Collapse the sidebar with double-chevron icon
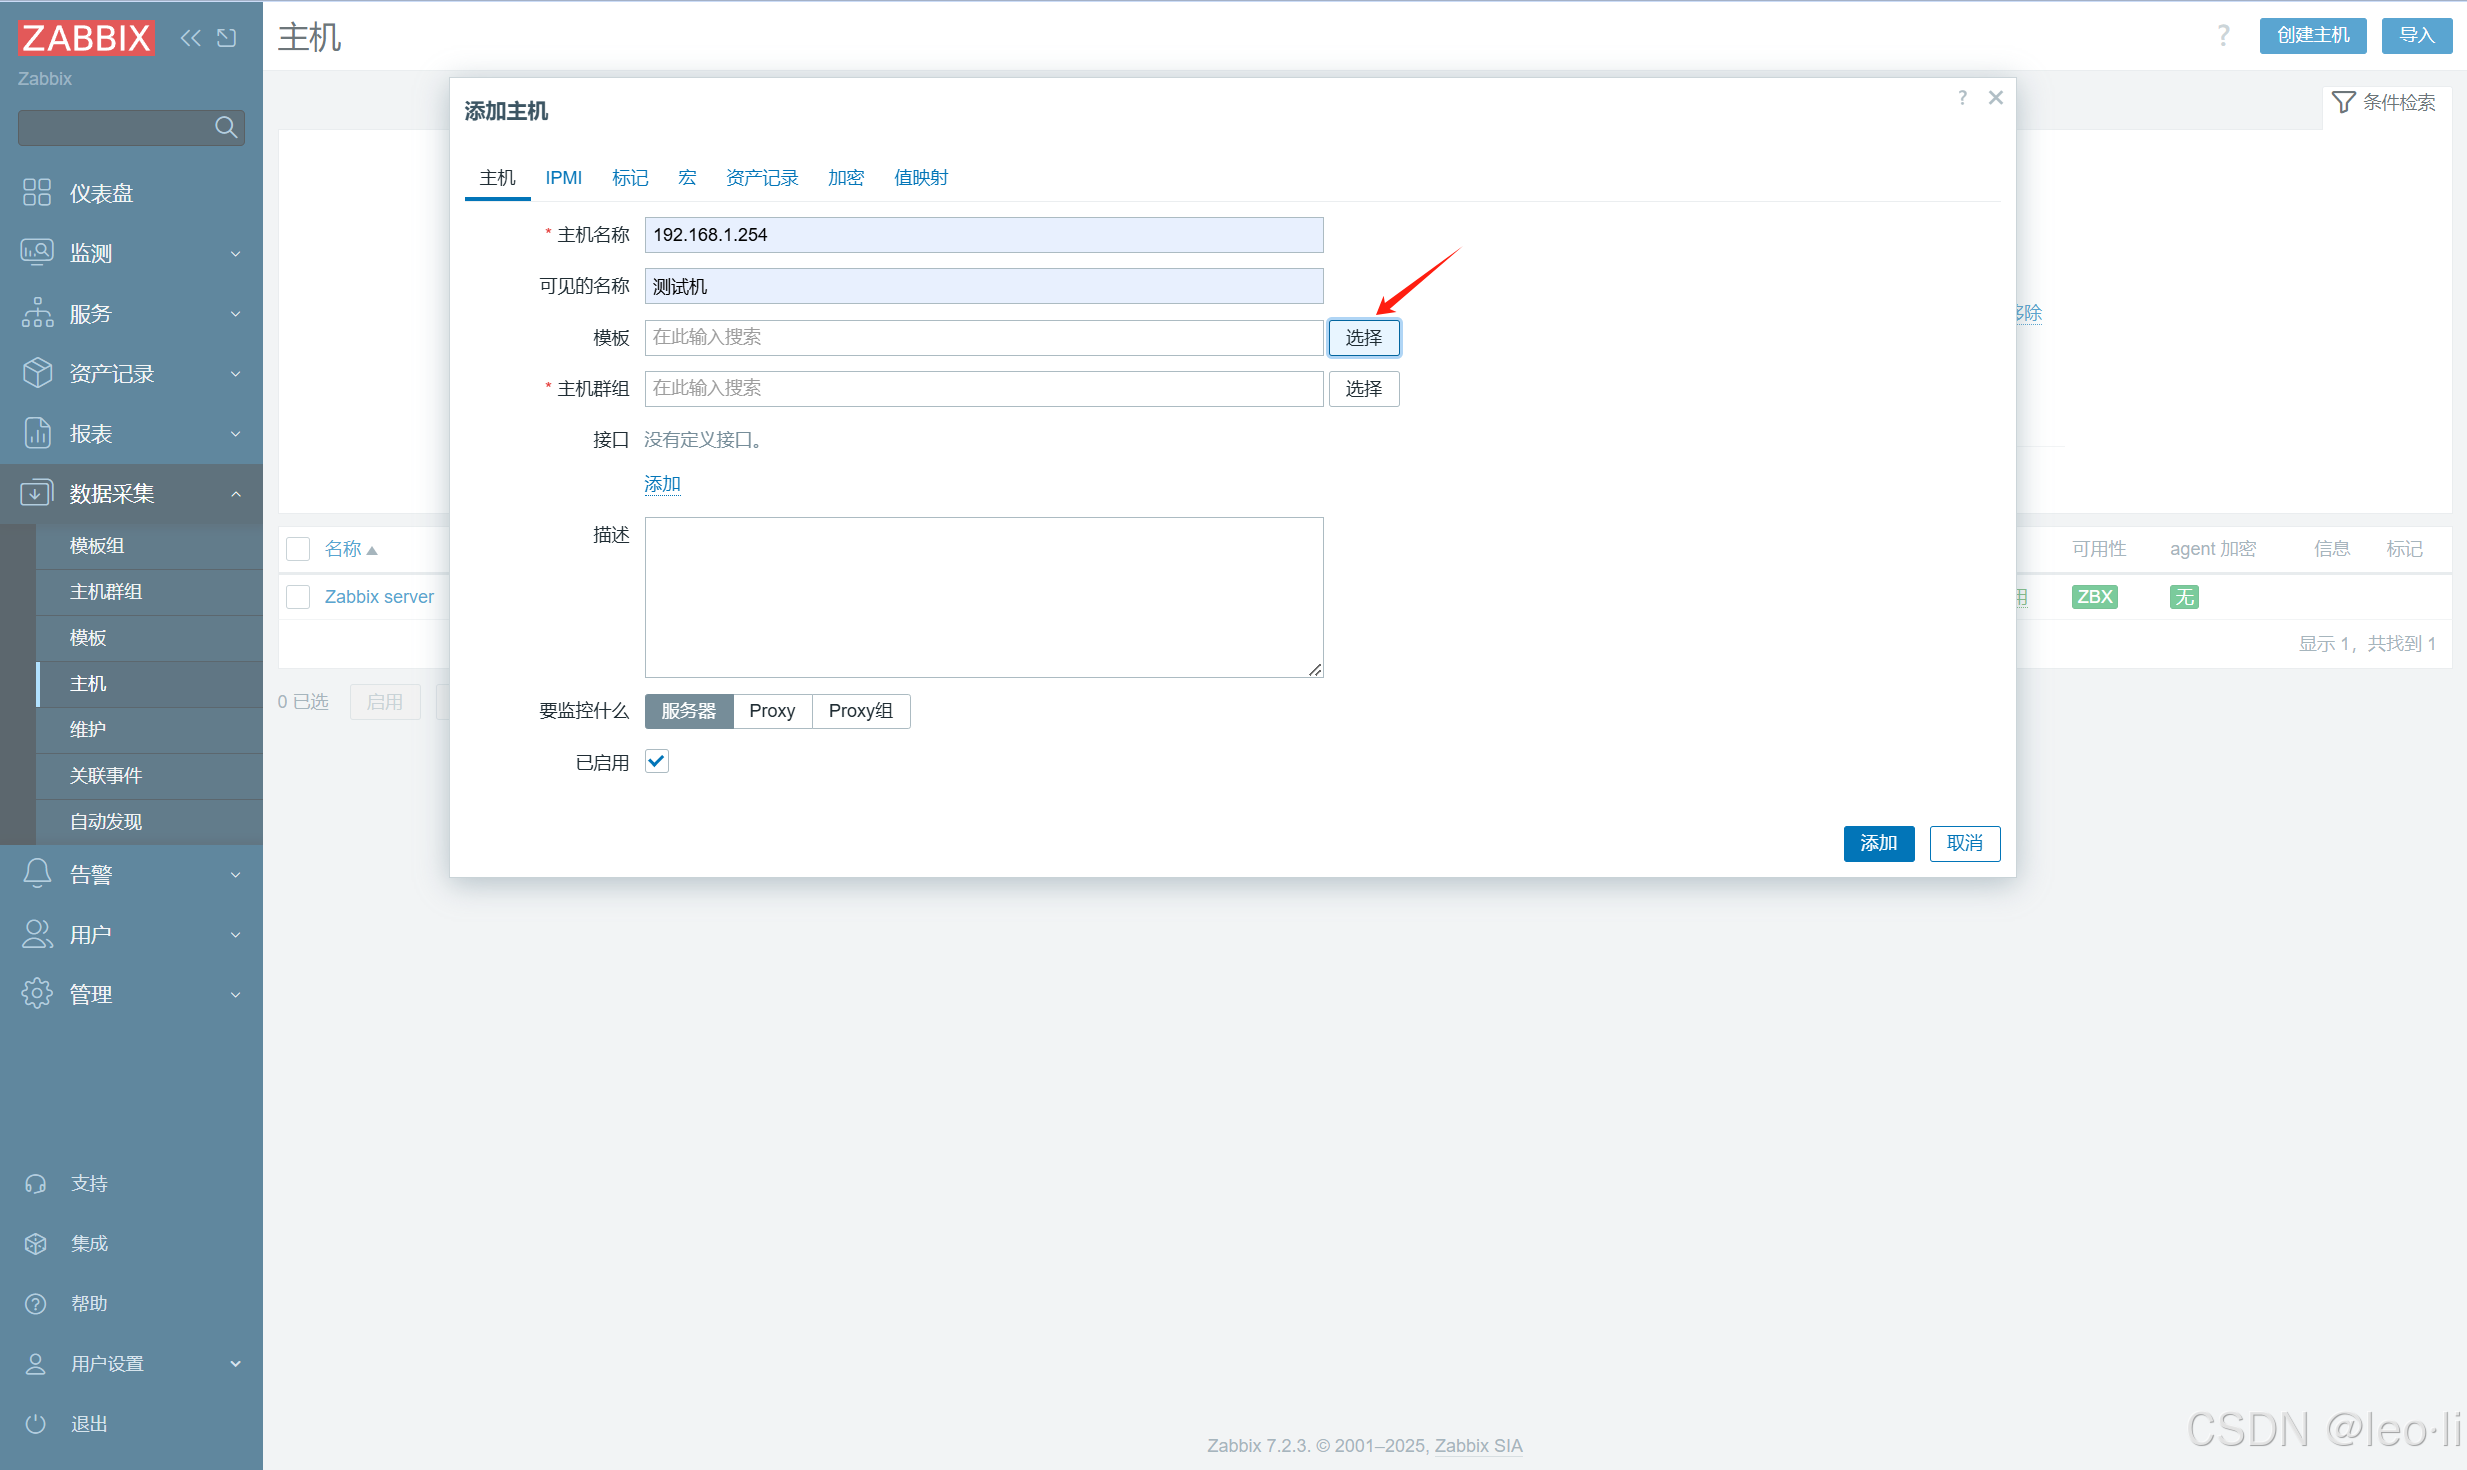 click(190, 38)
